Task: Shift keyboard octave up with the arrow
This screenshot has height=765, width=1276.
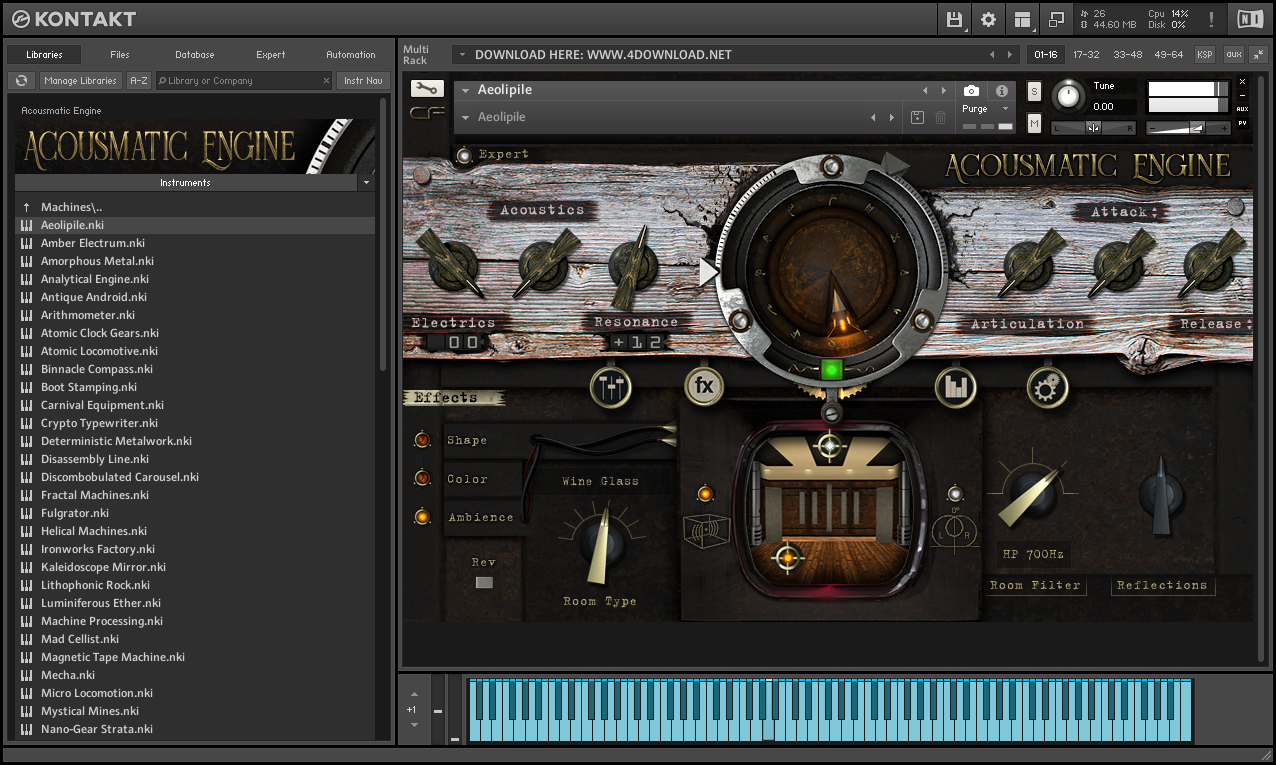Action: 414,694
